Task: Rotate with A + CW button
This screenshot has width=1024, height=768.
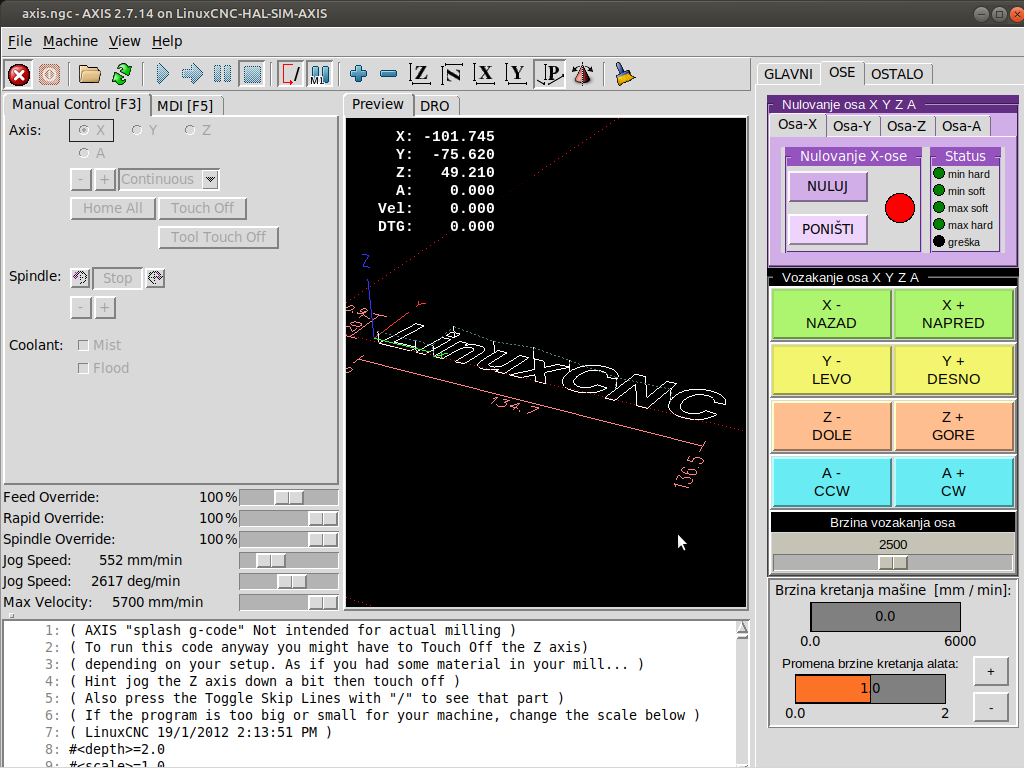Action: (953, 482)
